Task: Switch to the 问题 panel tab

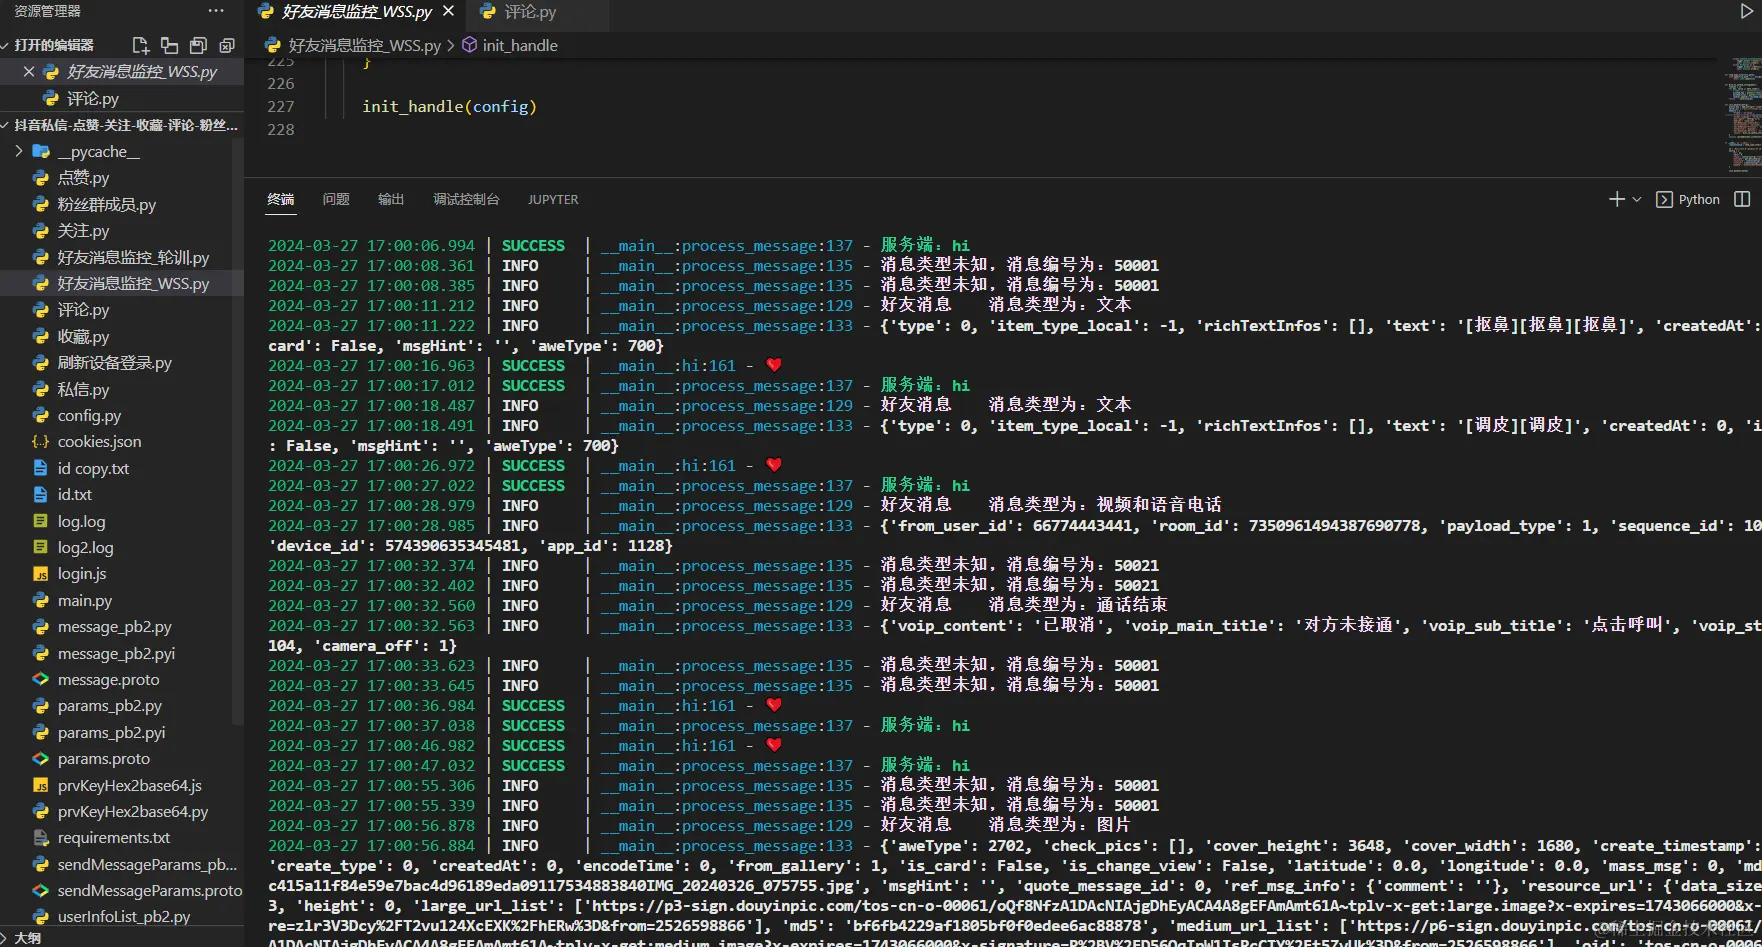Action: point(336,199)
